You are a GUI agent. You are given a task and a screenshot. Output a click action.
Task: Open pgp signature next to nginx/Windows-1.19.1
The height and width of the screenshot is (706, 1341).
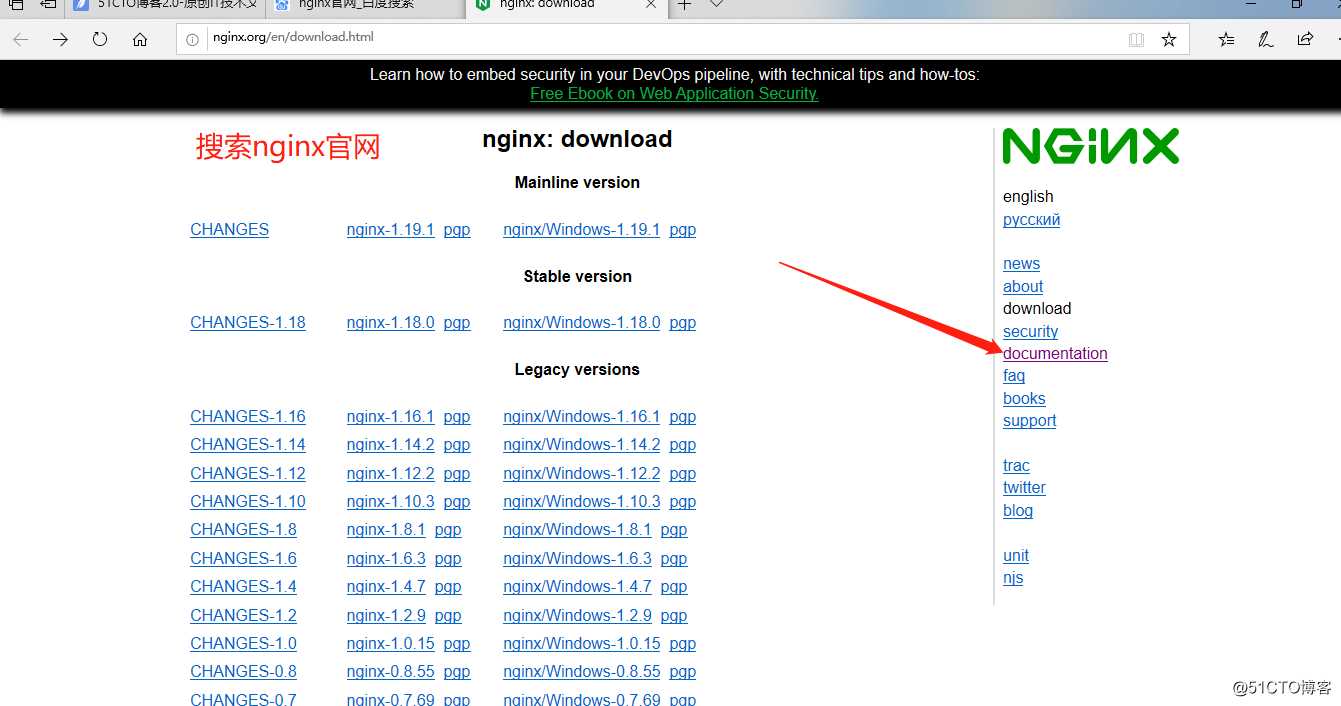click(x=683, y=229)
